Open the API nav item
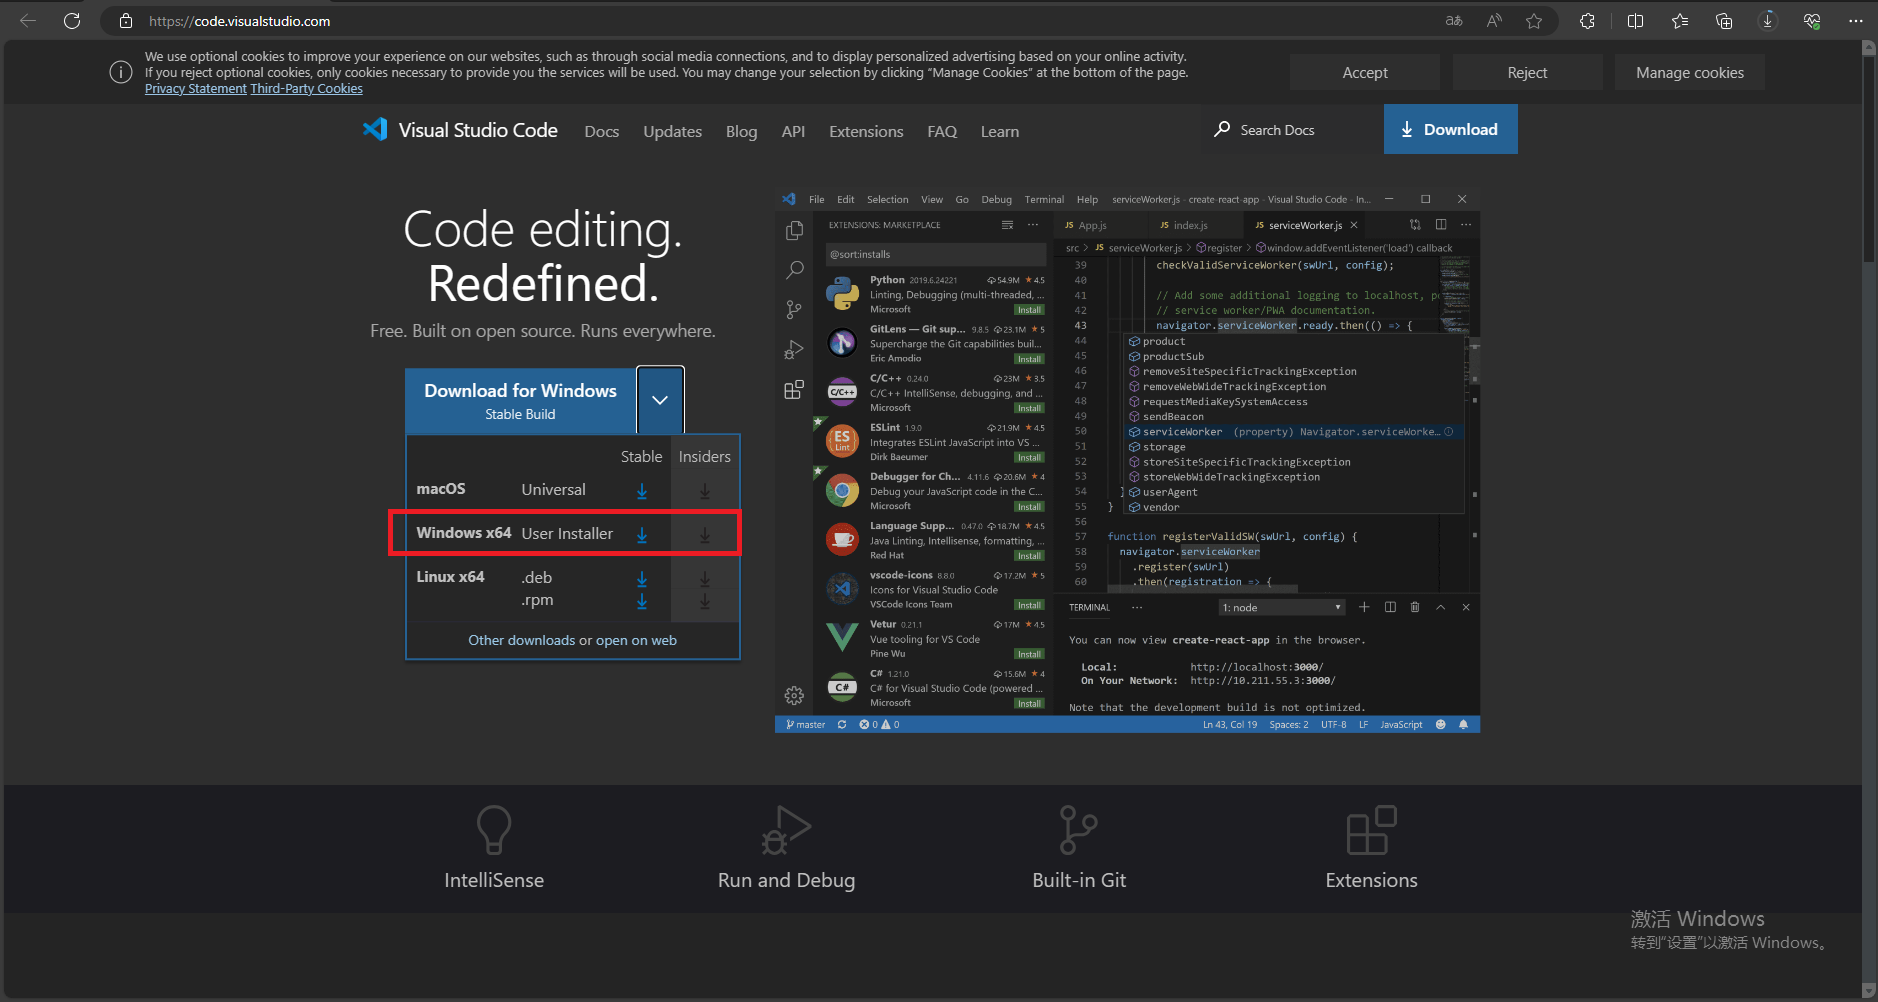The image size is (1878, 1002). 793,131
